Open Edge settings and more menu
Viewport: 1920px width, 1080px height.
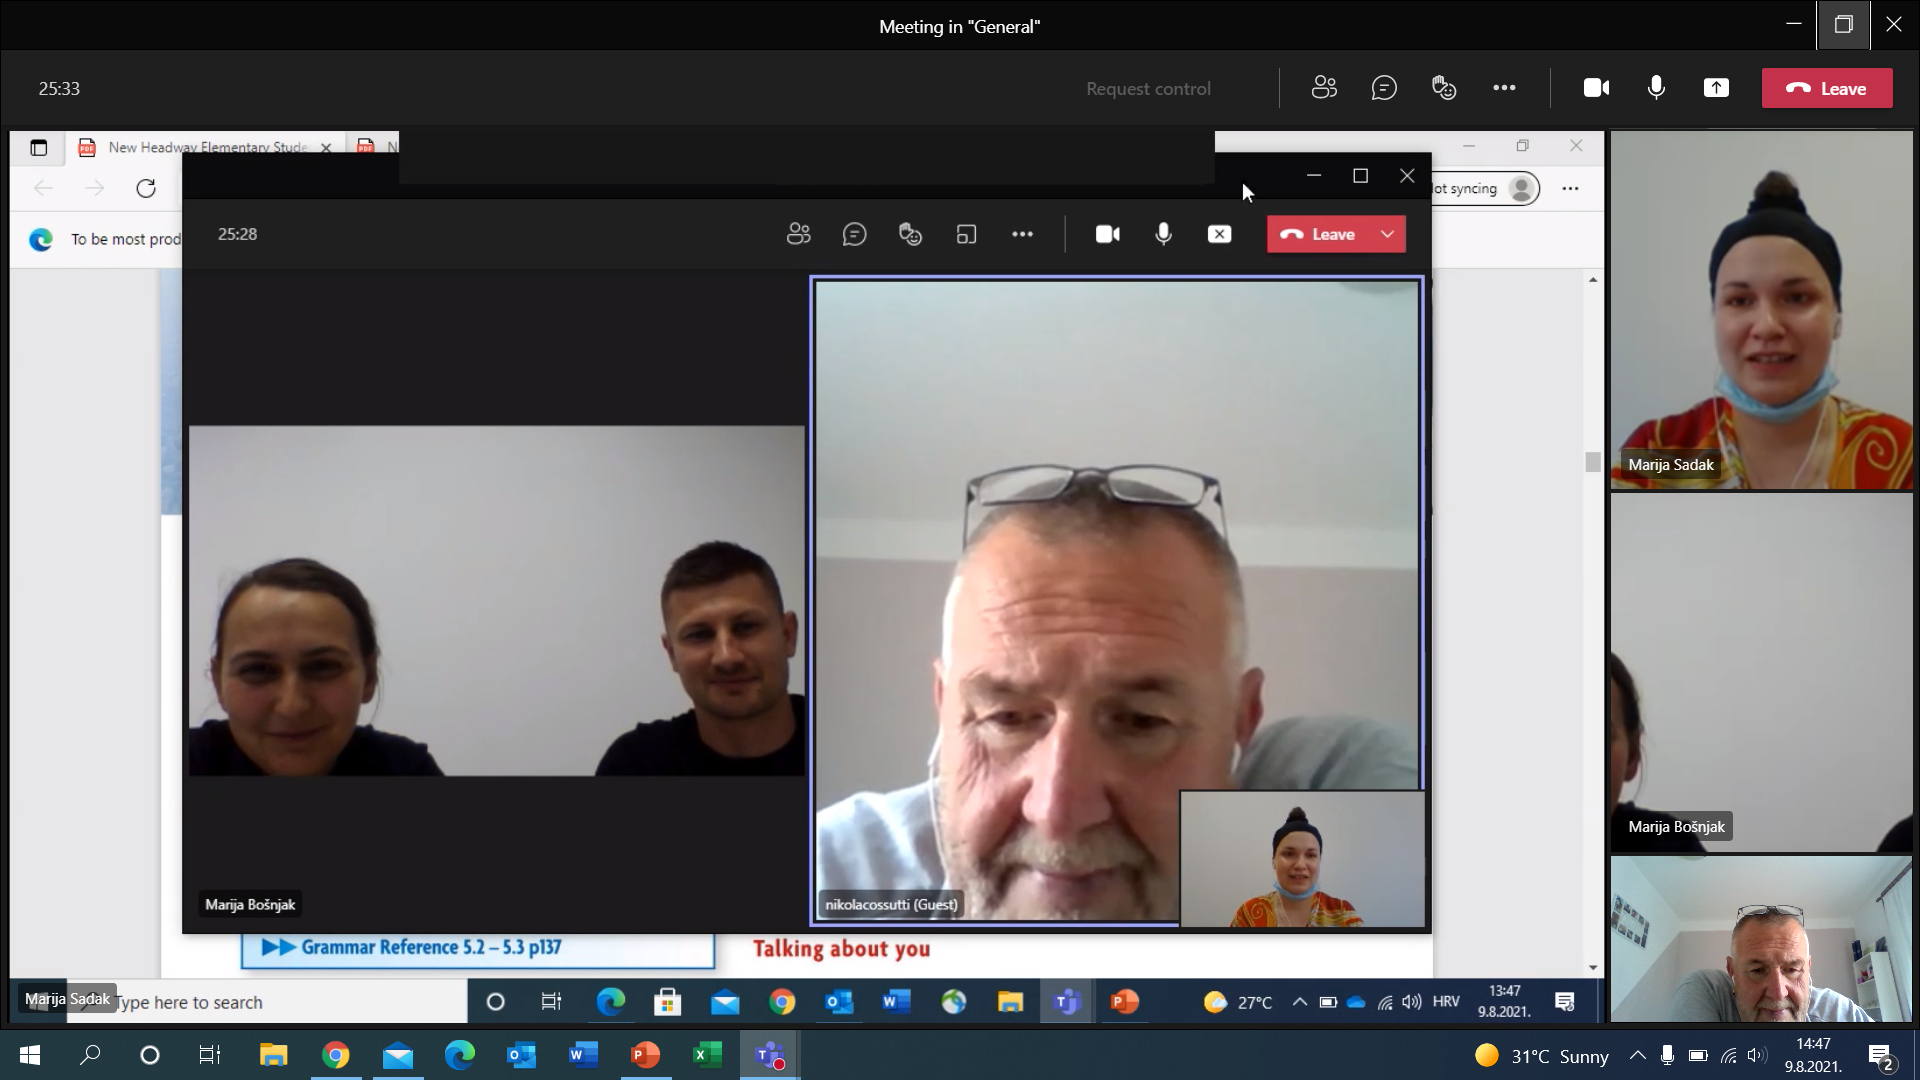click(1571, 188)
